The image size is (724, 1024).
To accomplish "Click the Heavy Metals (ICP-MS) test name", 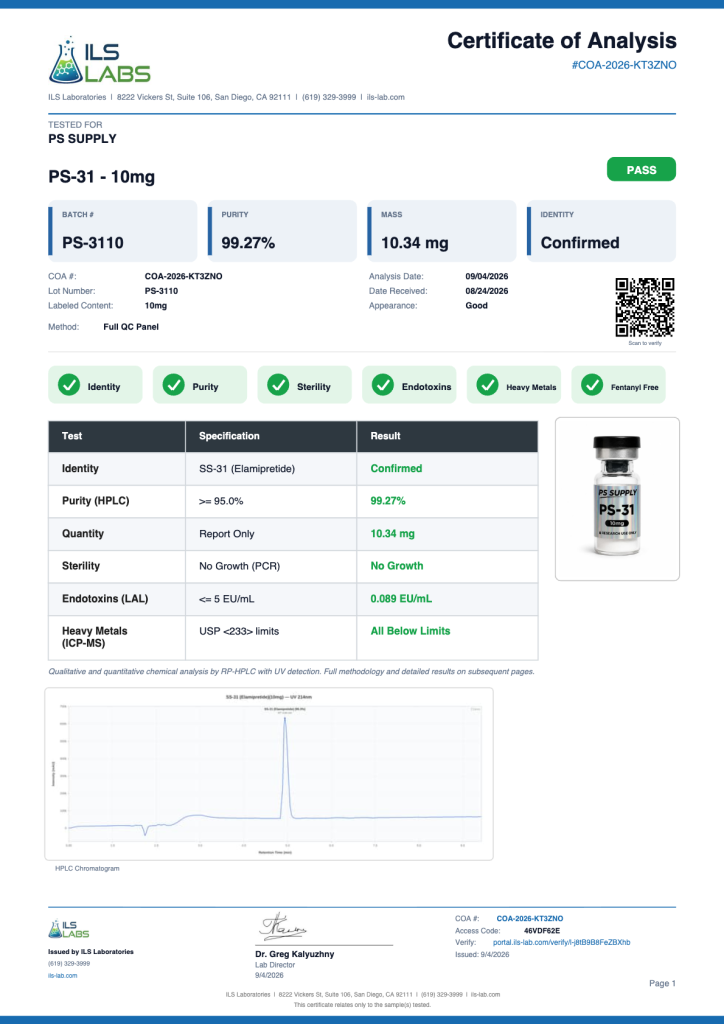I will pyautogui.click(x=95, y=637).
